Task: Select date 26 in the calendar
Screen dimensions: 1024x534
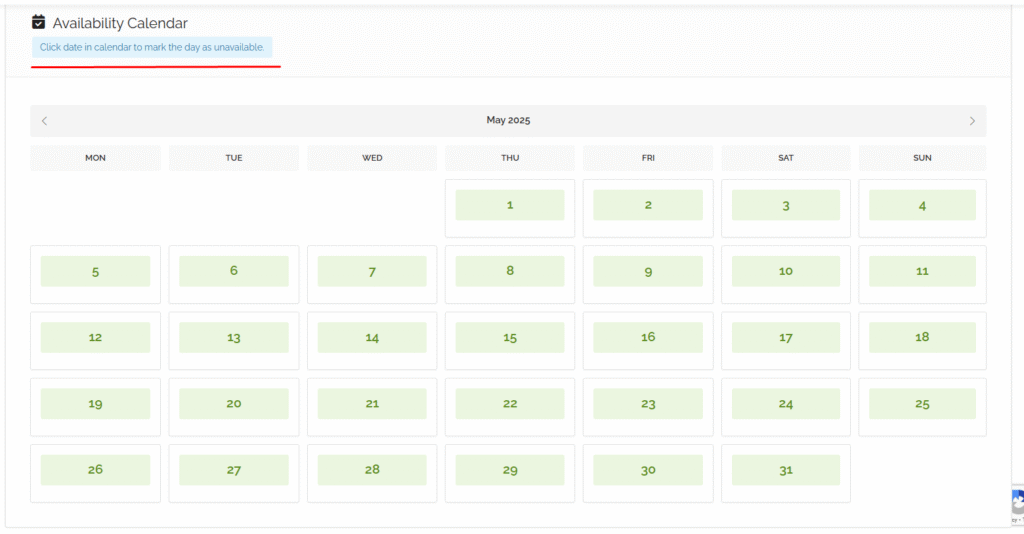Action: (95, 470)
